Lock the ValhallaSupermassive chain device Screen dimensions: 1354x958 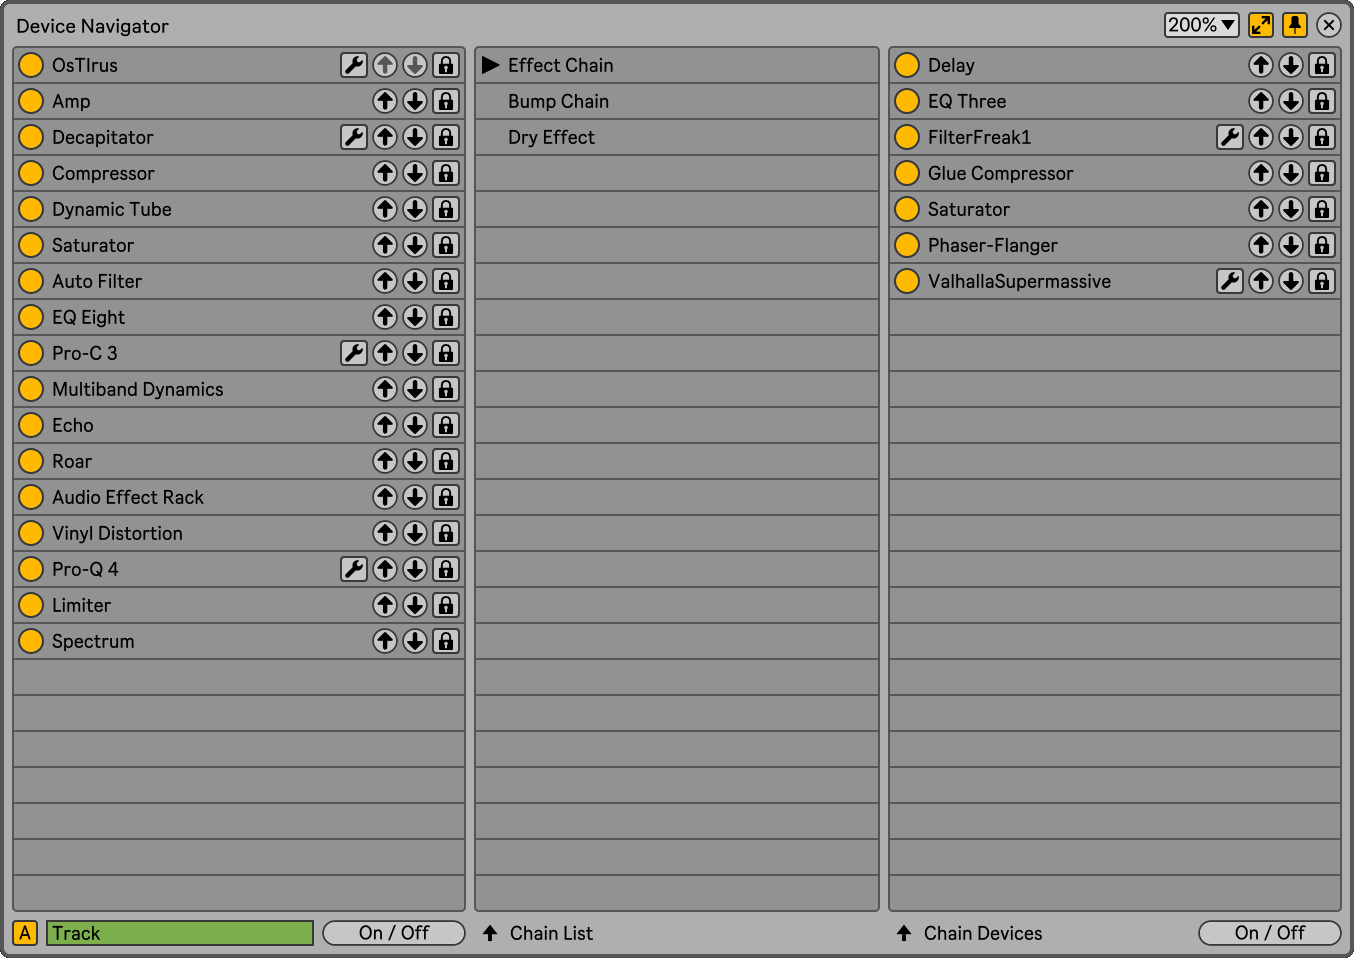(1322, 281)
